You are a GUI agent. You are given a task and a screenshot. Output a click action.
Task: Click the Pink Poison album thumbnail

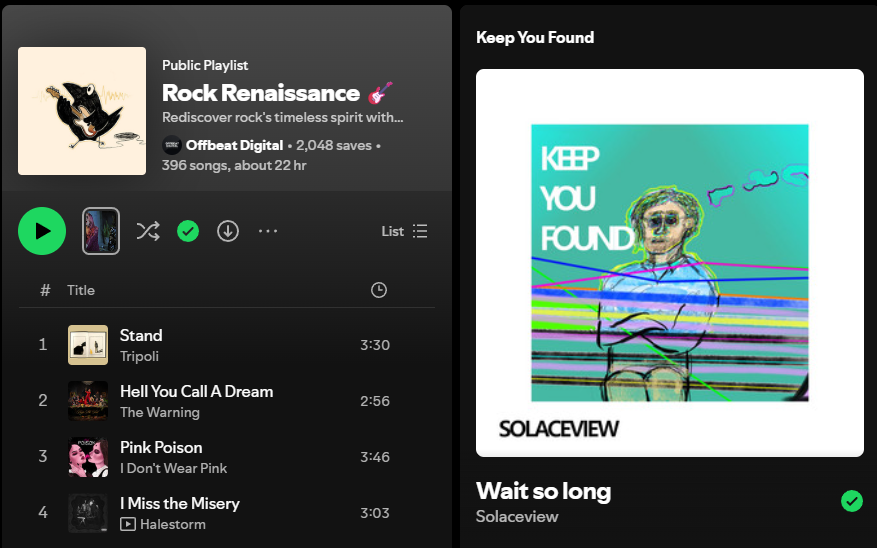pos(88,457)
